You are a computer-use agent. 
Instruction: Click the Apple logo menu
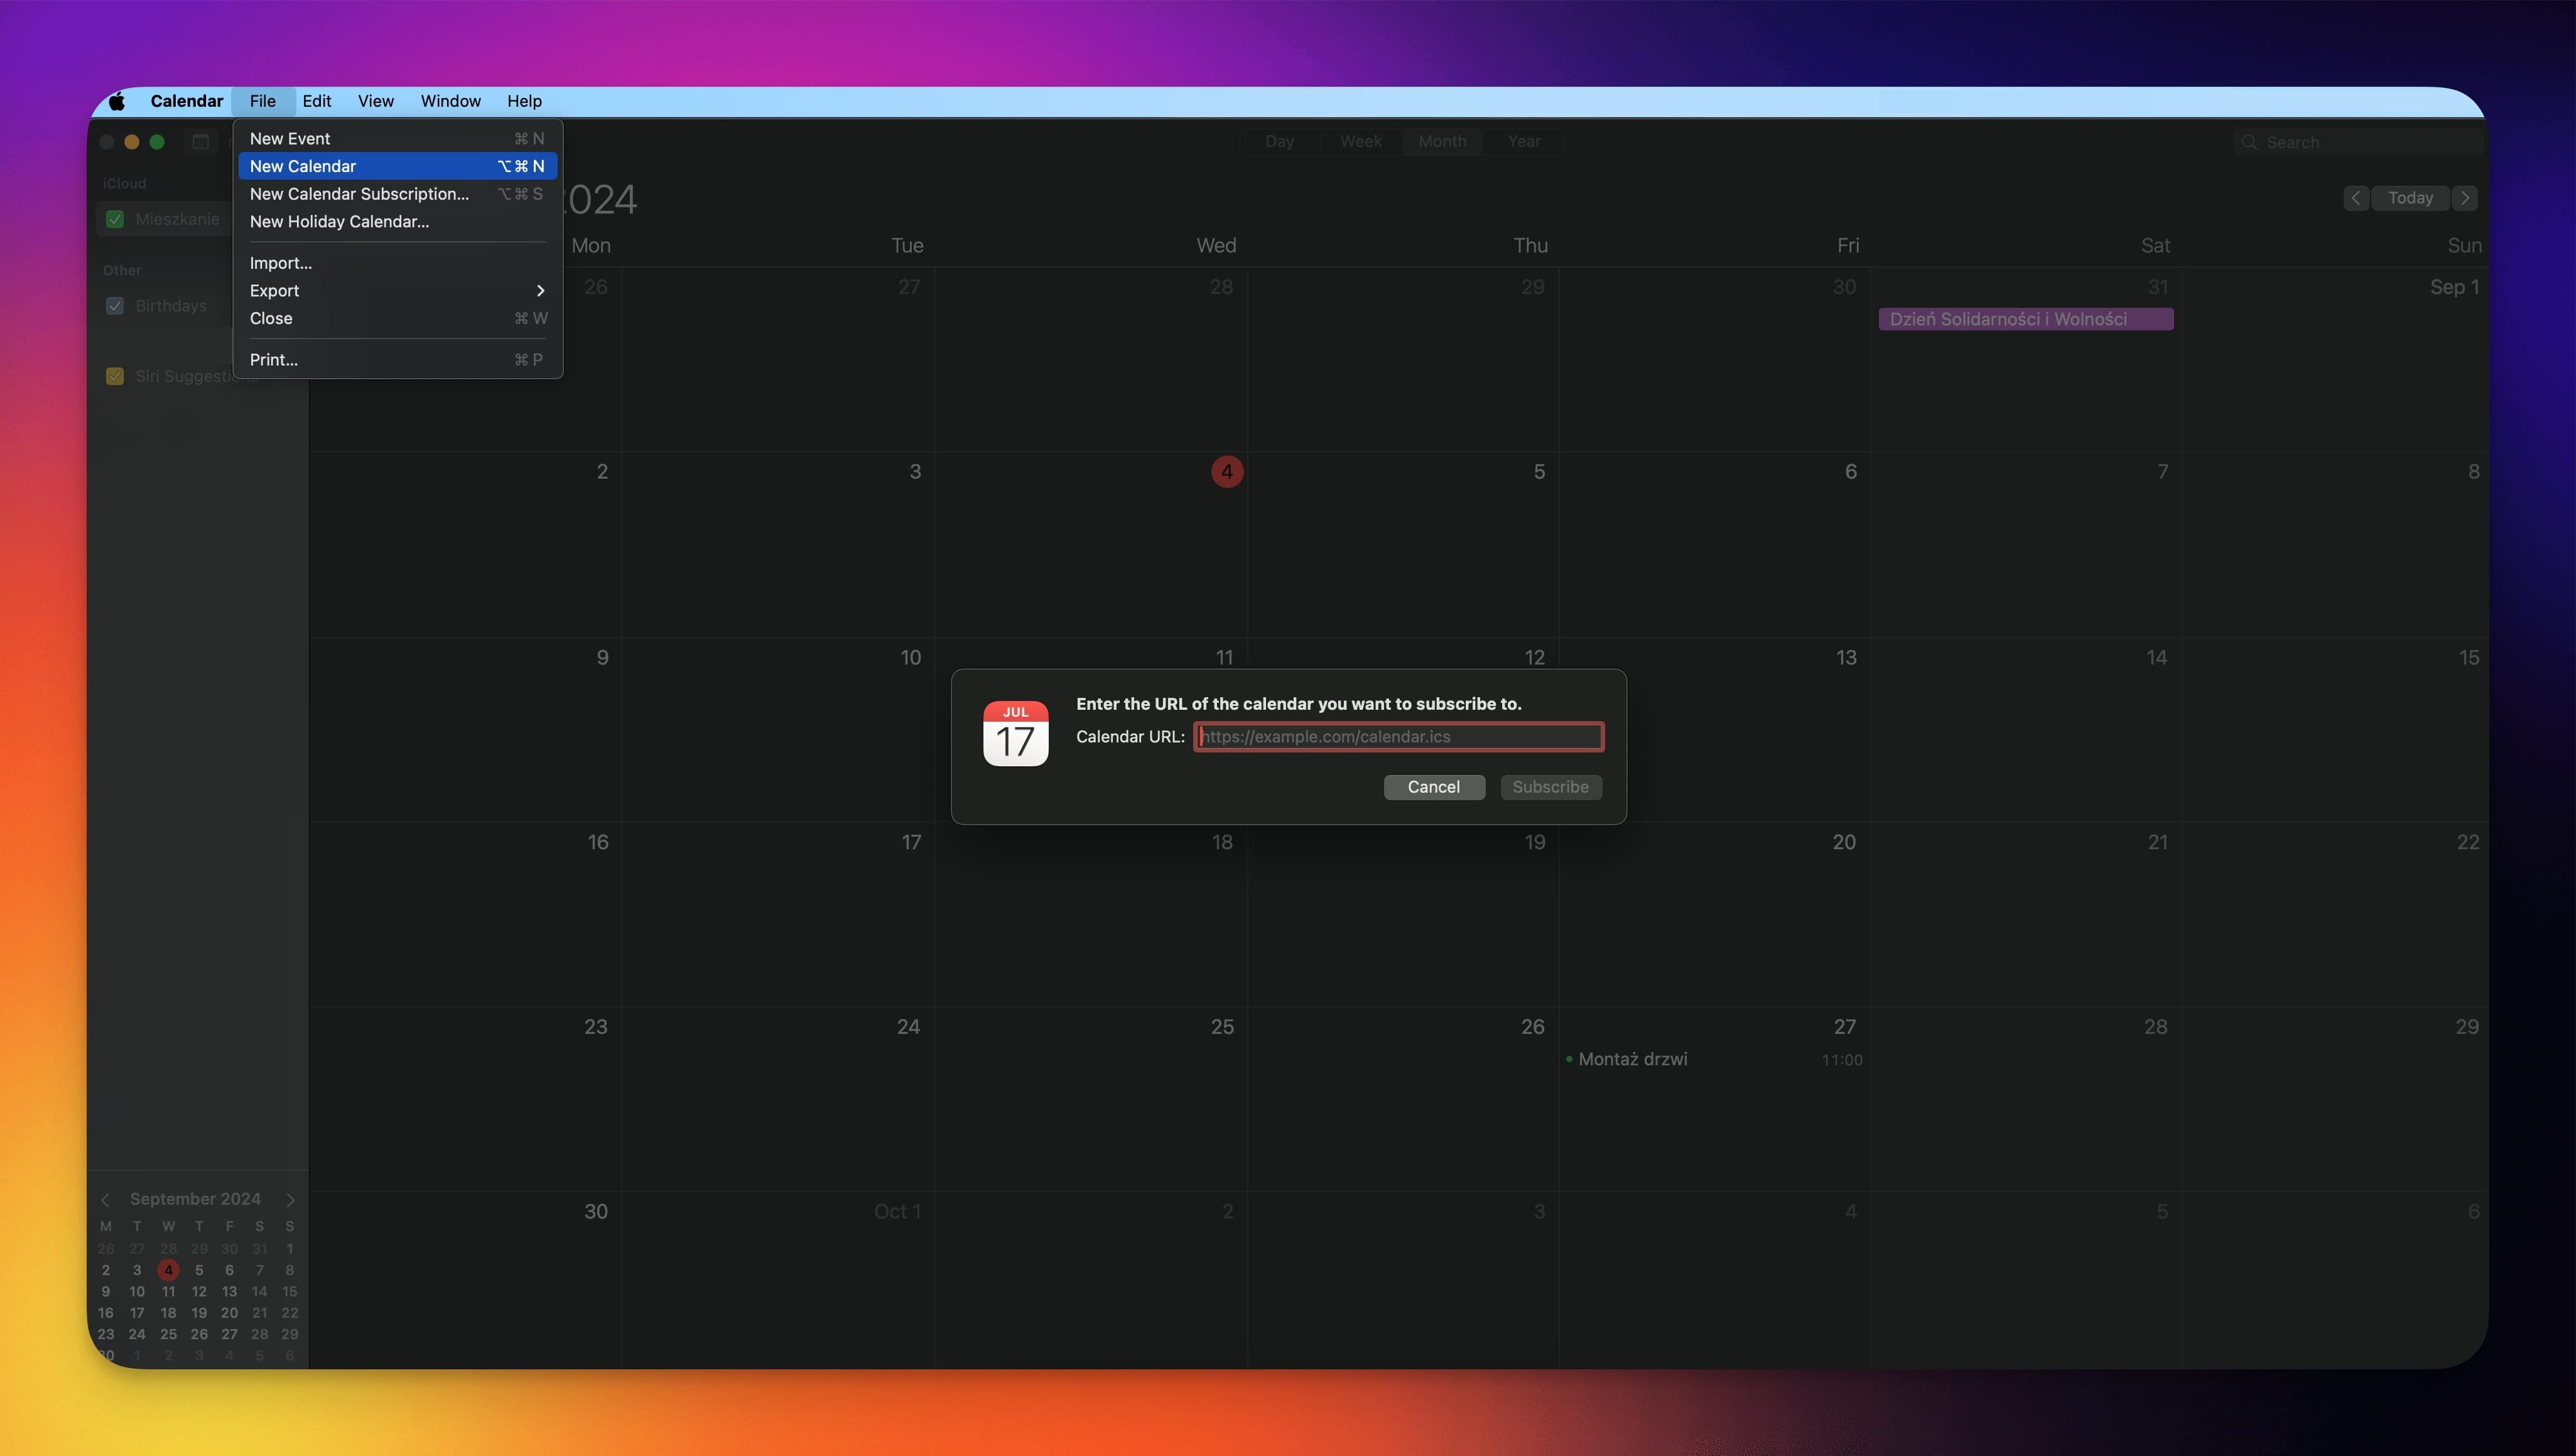[117, 101]
